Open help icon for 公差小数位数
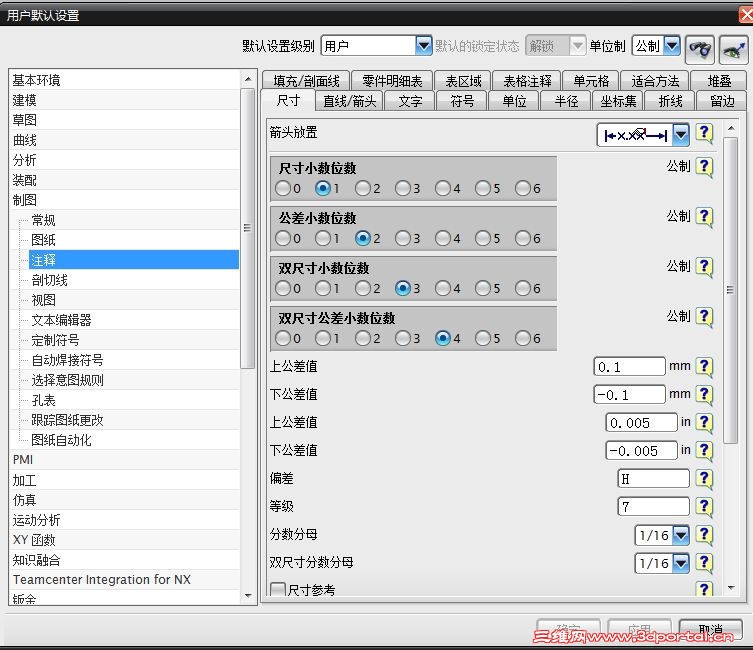The height and width of the screenshot is (650, 753). coord(704,217)
